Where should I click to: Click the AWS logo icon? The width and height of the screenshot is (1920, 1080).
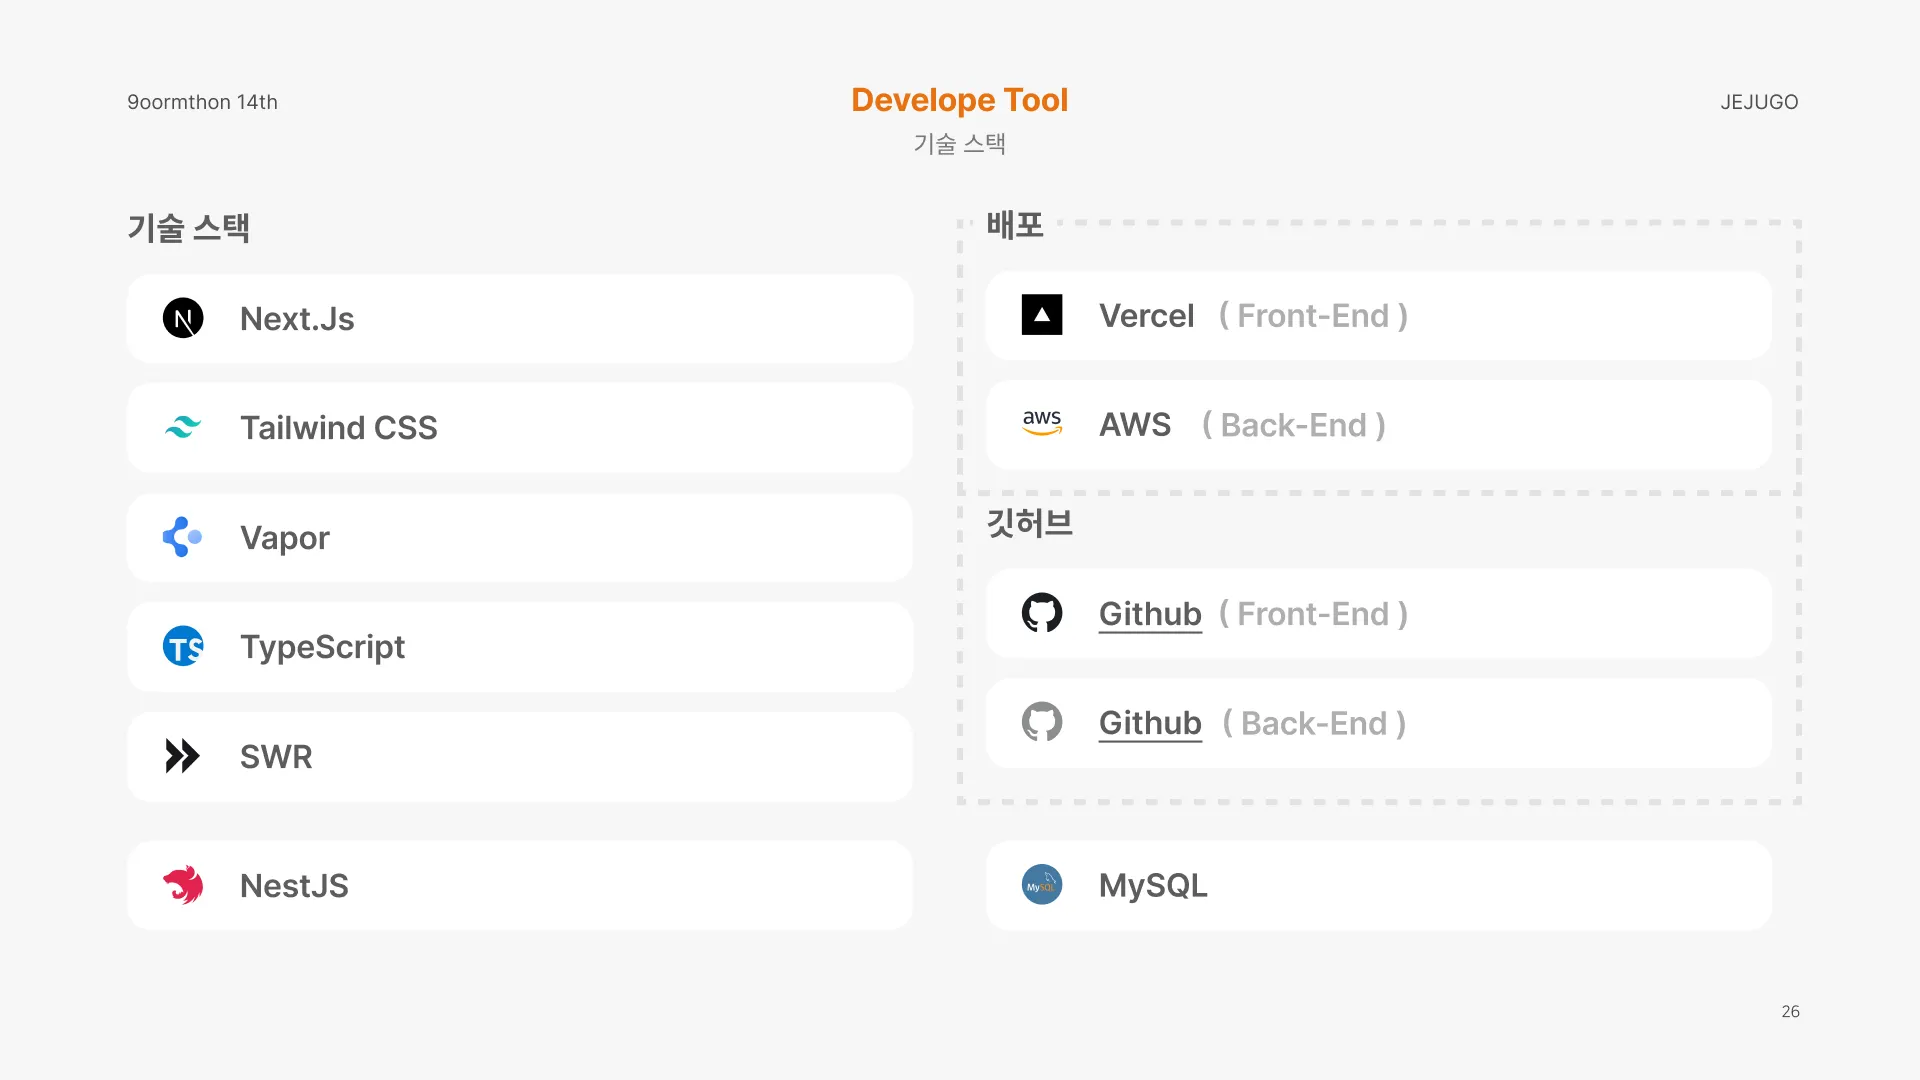(x=1041, y=424)
